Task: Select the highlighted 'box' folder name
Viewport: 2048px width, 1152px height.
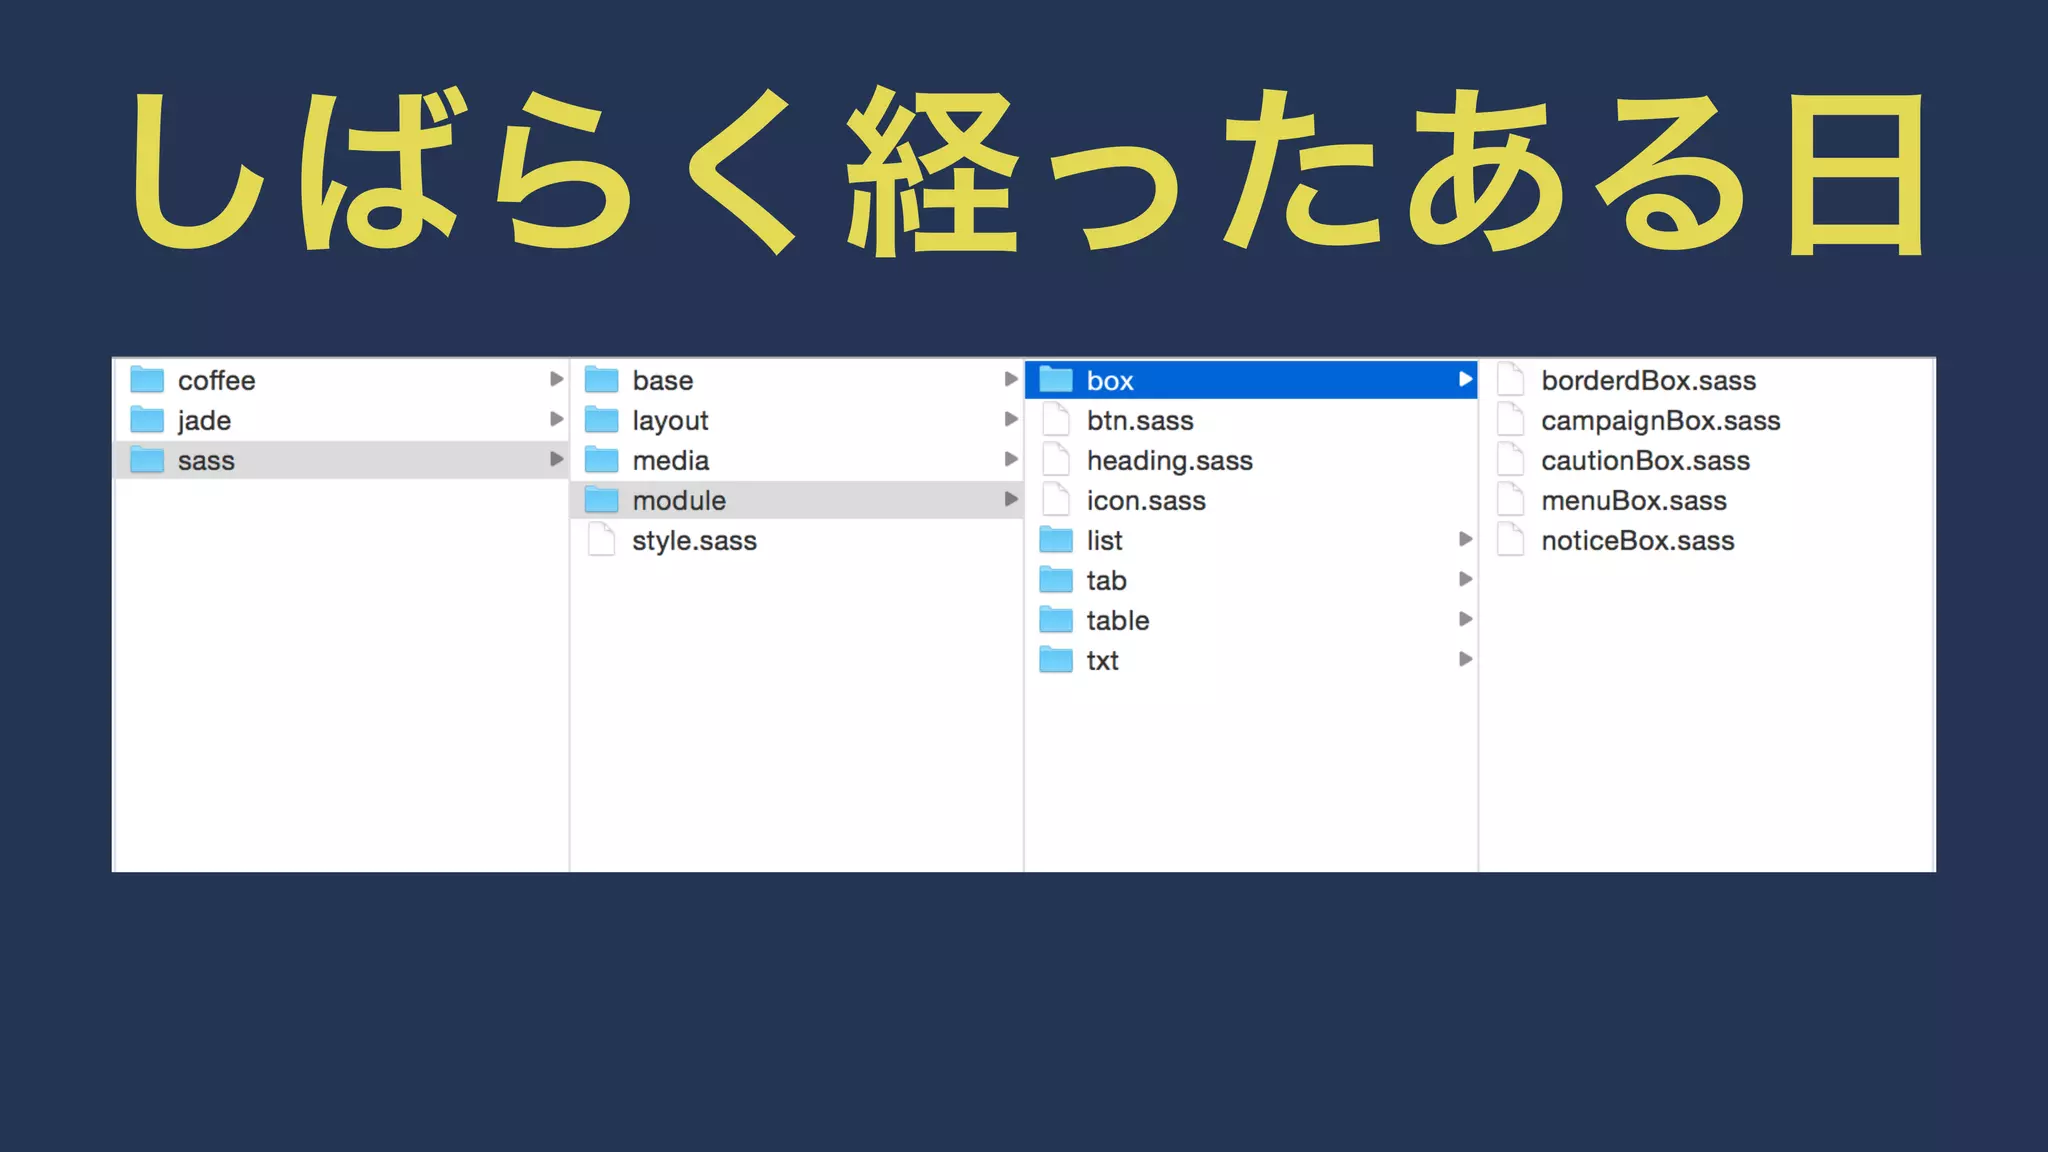Action: (1110, 381)
